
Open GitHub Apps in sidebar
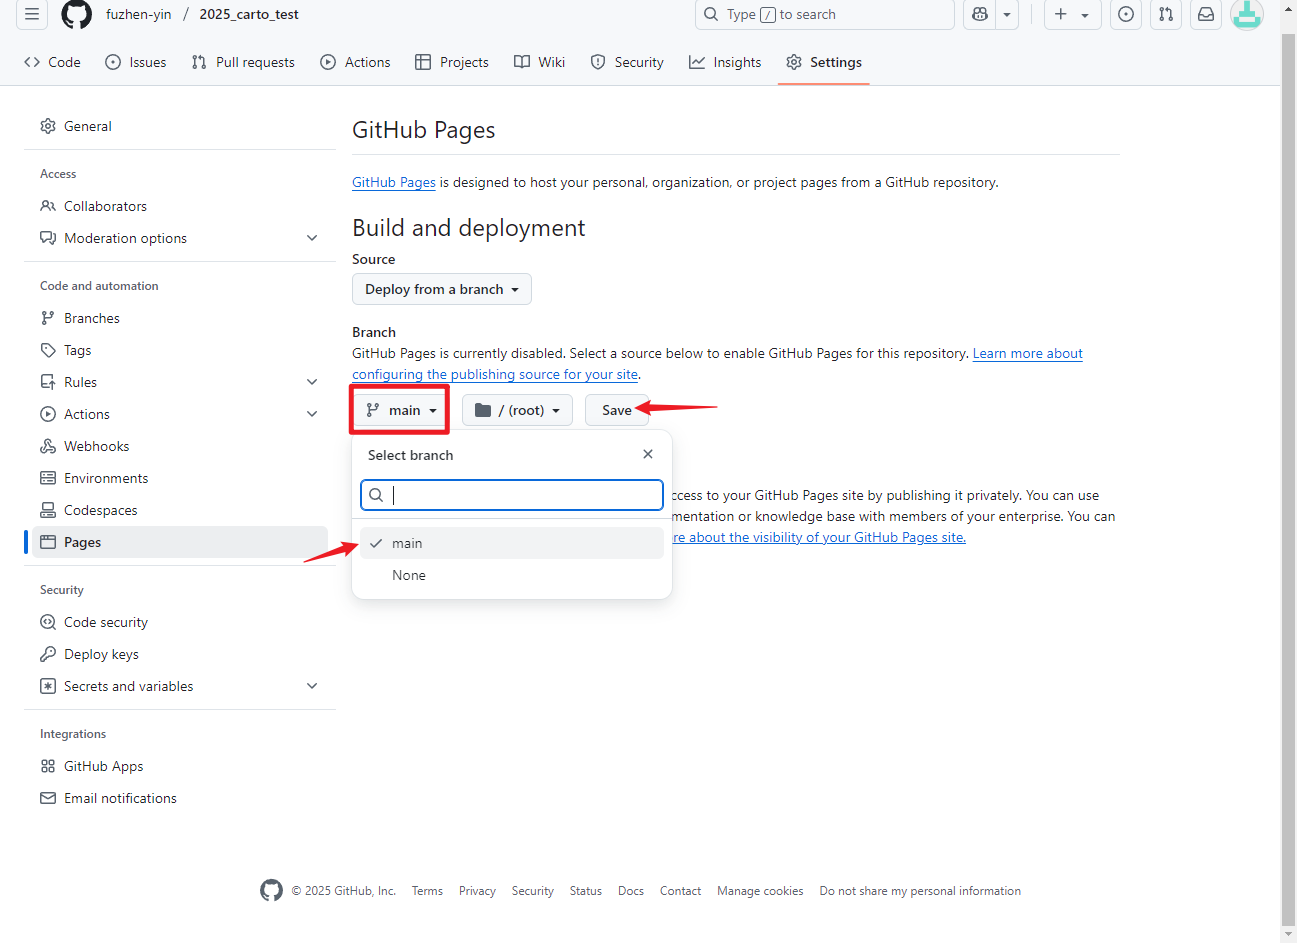click(x=180, y=766)
